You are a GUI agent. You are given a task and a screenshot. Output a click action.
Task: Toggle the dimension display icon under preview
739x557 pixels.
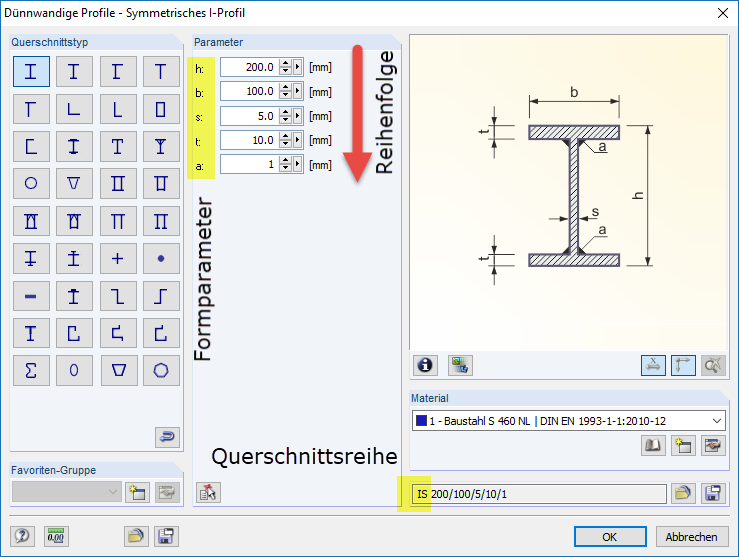(x=653, y=365)
